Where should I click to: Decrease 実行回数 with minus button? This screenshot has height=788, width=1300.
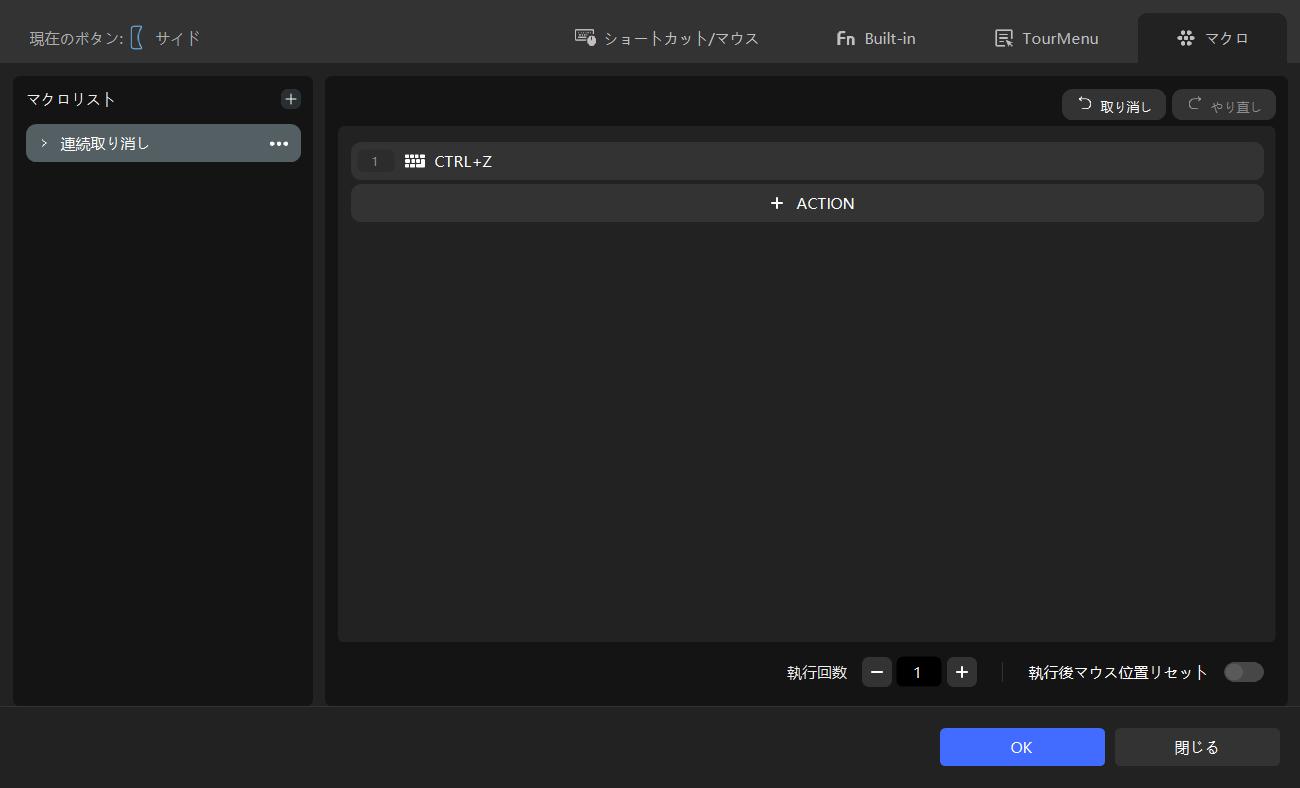[x=877, y=672]
